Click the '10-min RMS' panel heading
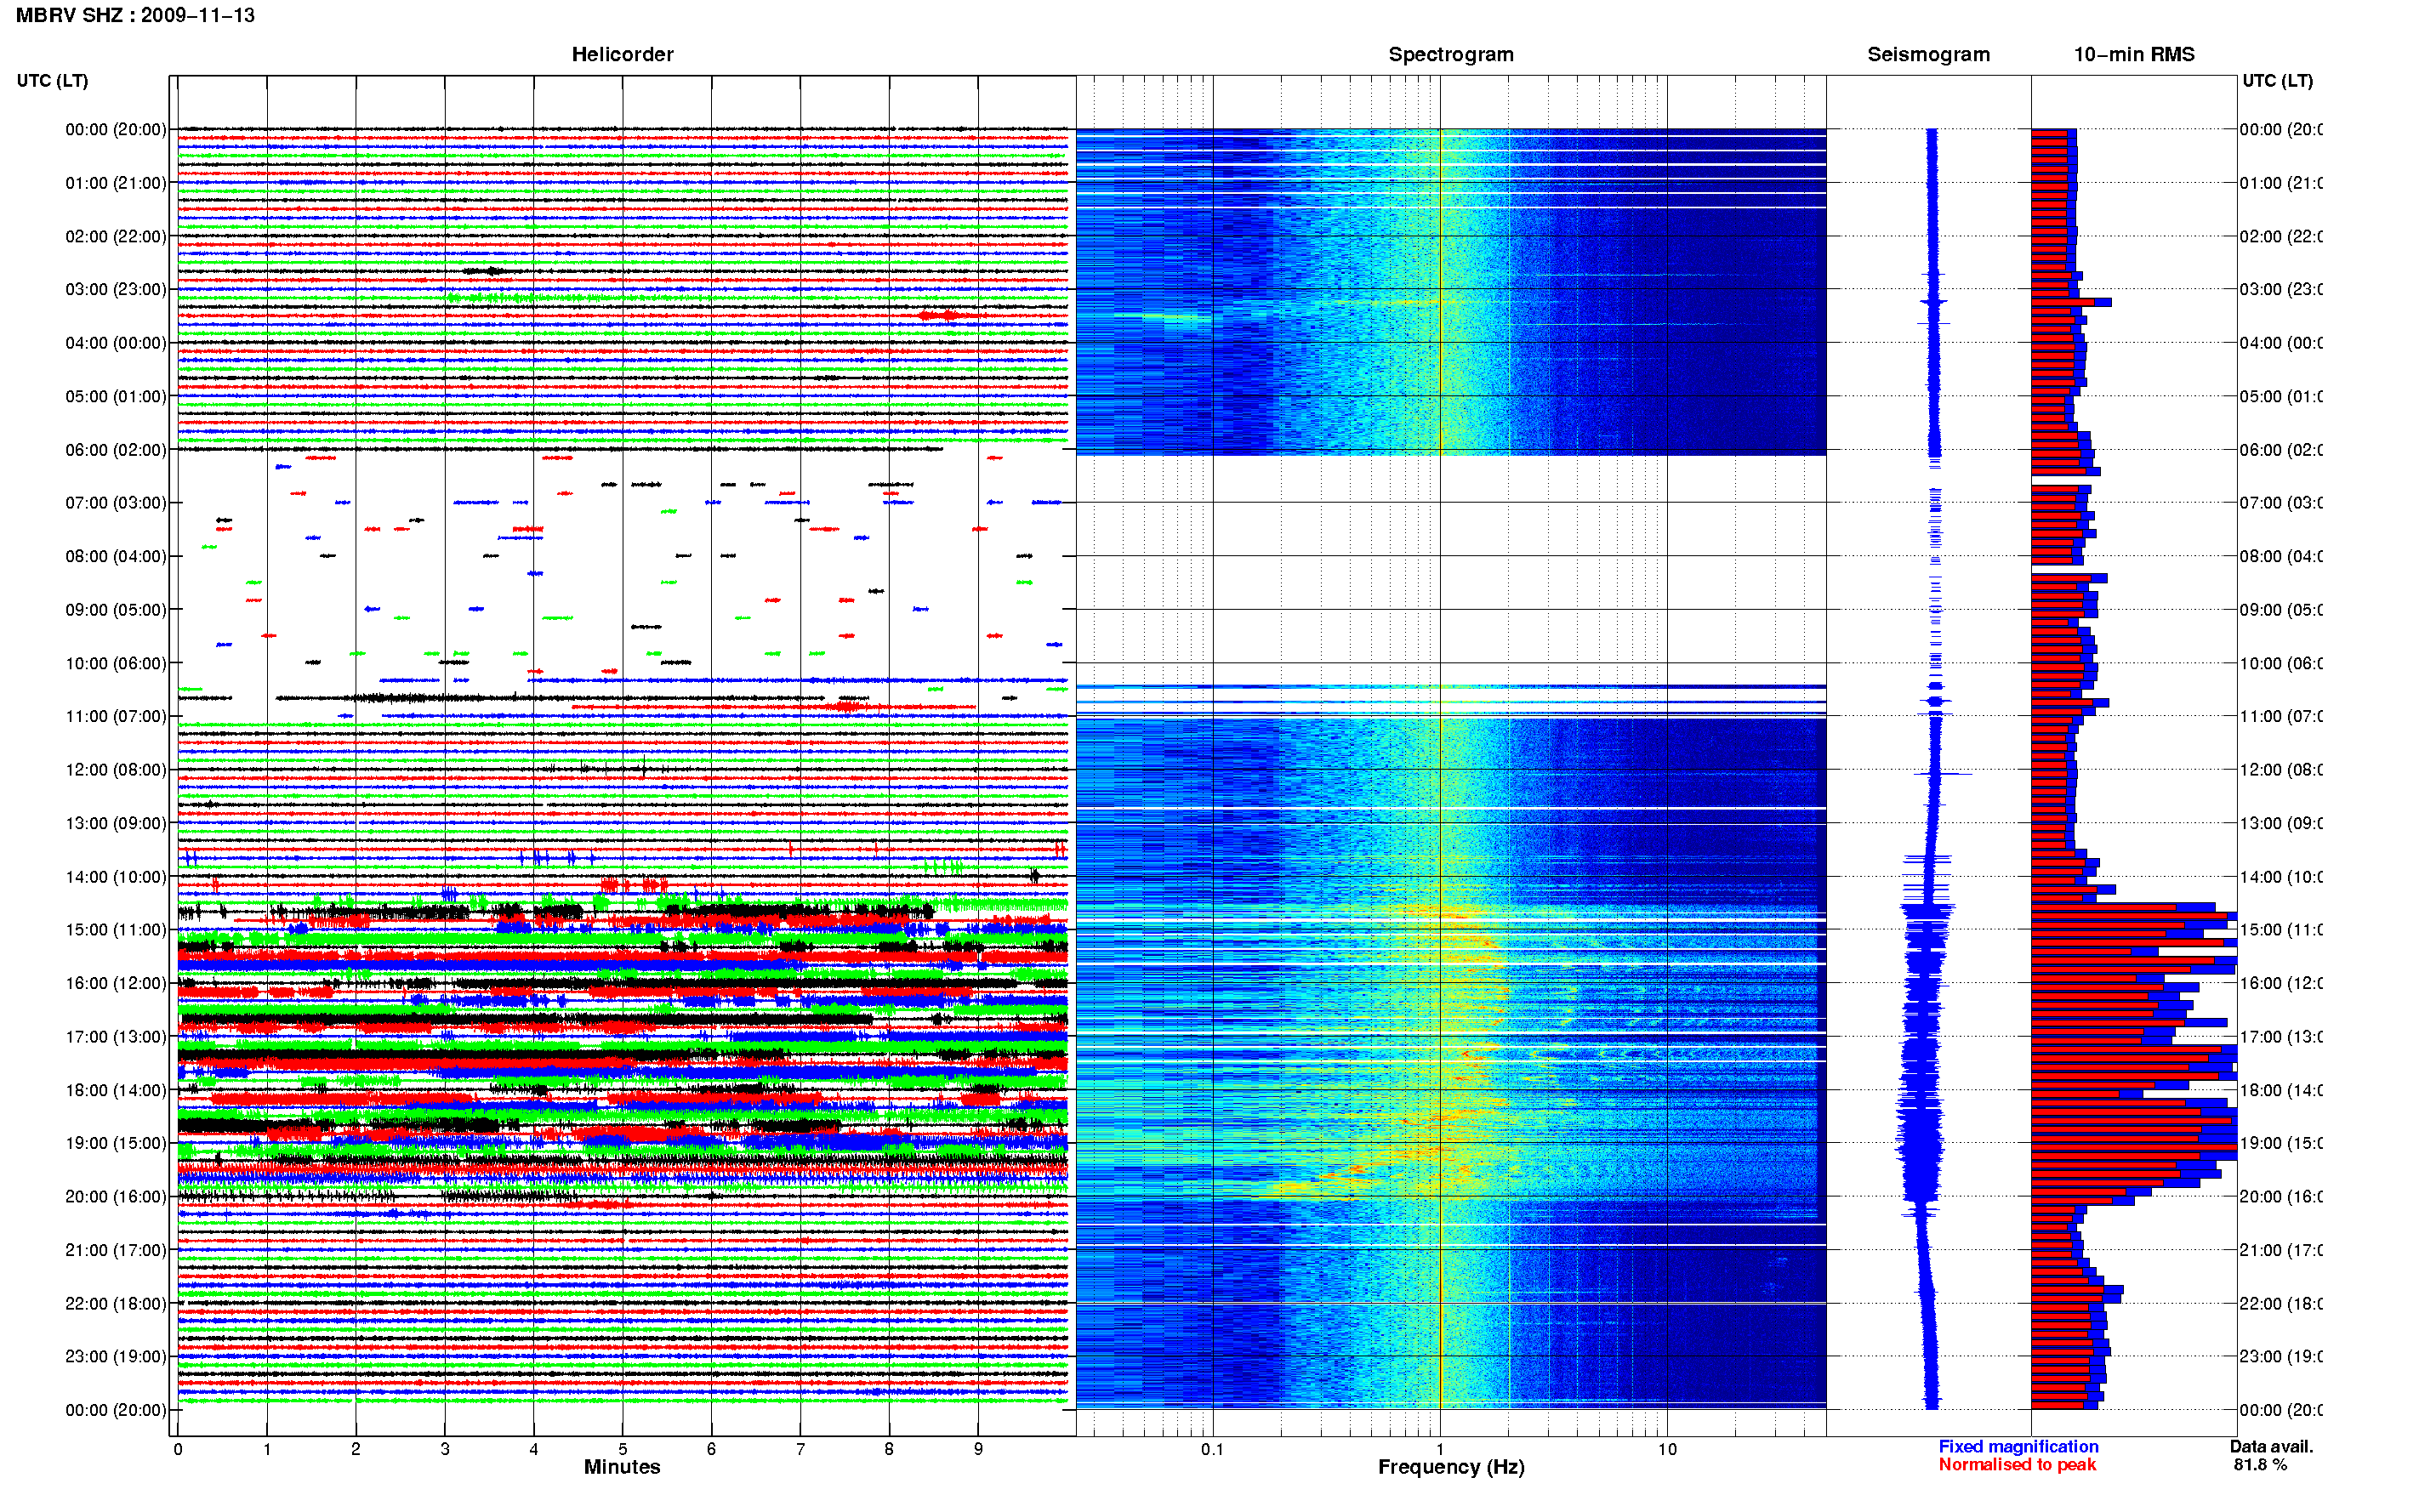The width and height of the screenshot is (2419, 1512). pos(2133,54)
